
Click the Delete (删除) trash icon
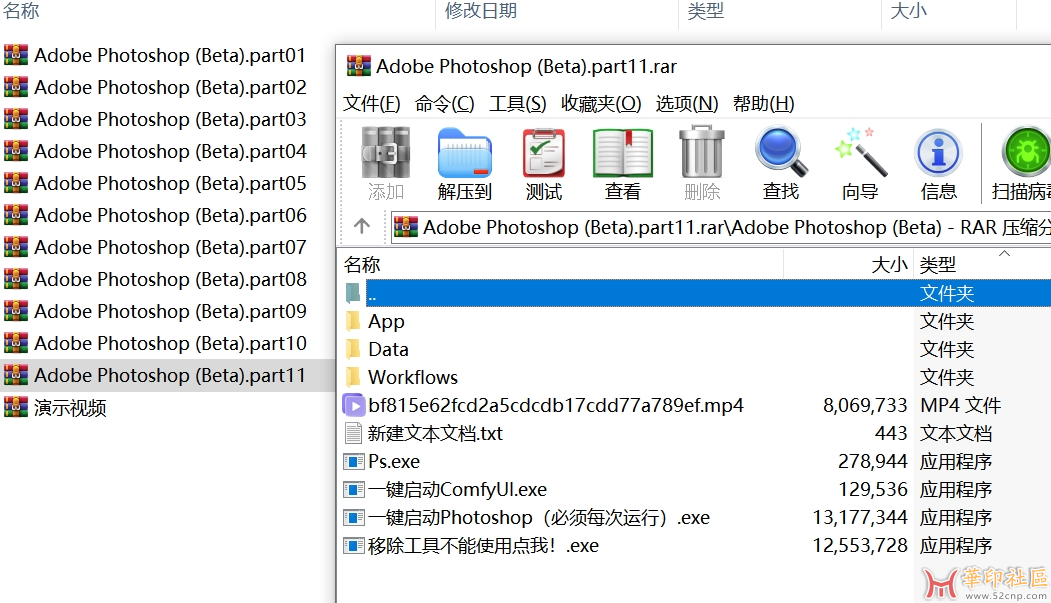(x=702, y=153)
